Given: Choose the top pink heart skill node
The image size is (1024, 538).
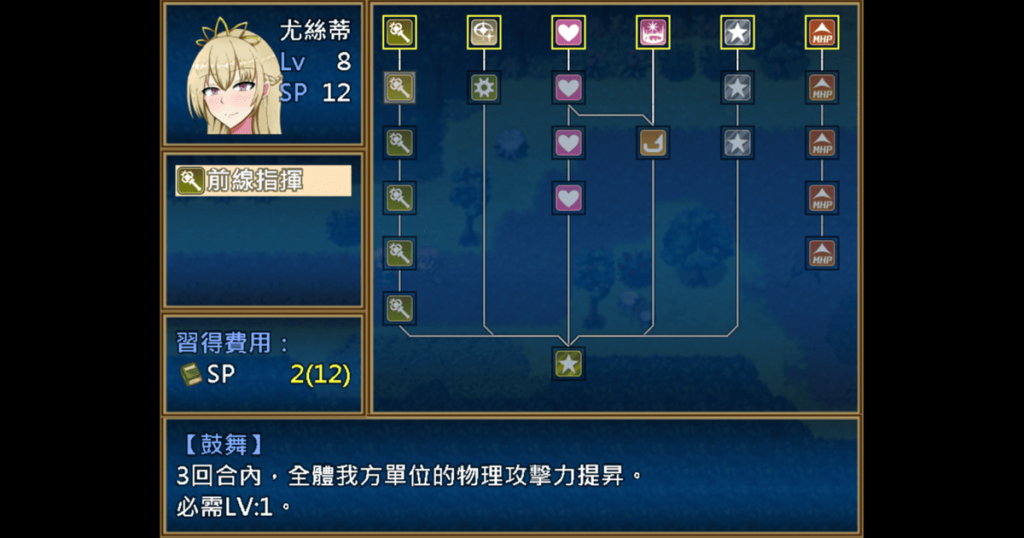Looking at the screenshot, I should pos(568,32).
